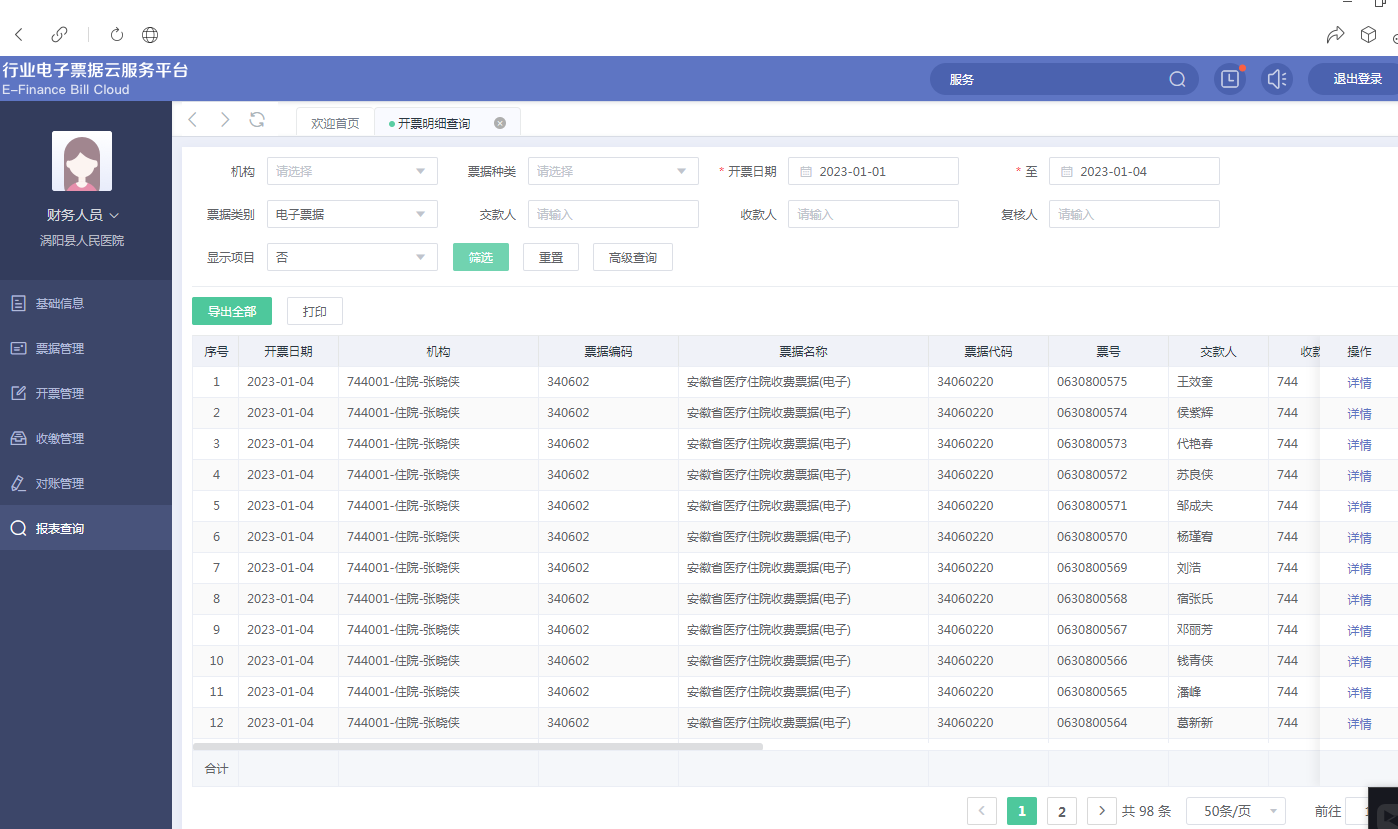This screenshot has height=829, width=1398.
Task: Click the clock history icon in header
Action: [1229, 79]
